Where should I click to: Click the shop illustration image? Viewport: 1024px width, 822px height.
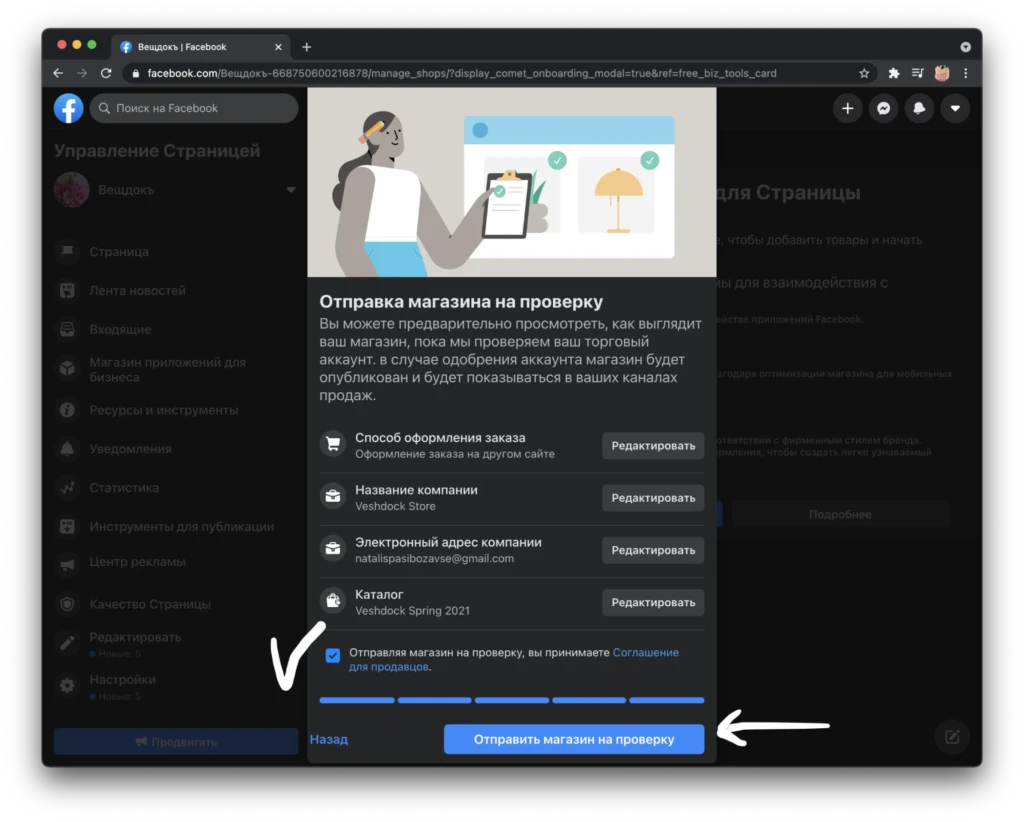coord(512,182)
